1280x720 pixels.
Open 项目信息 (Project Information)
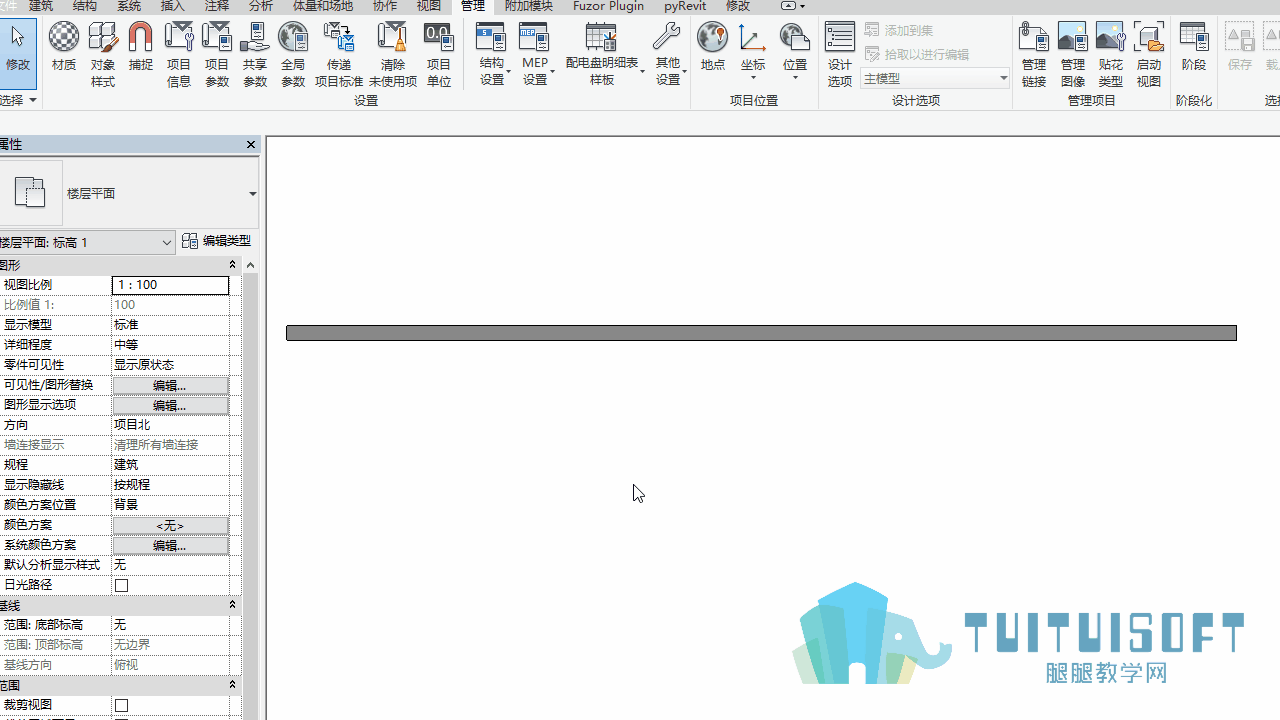(179, 54)
